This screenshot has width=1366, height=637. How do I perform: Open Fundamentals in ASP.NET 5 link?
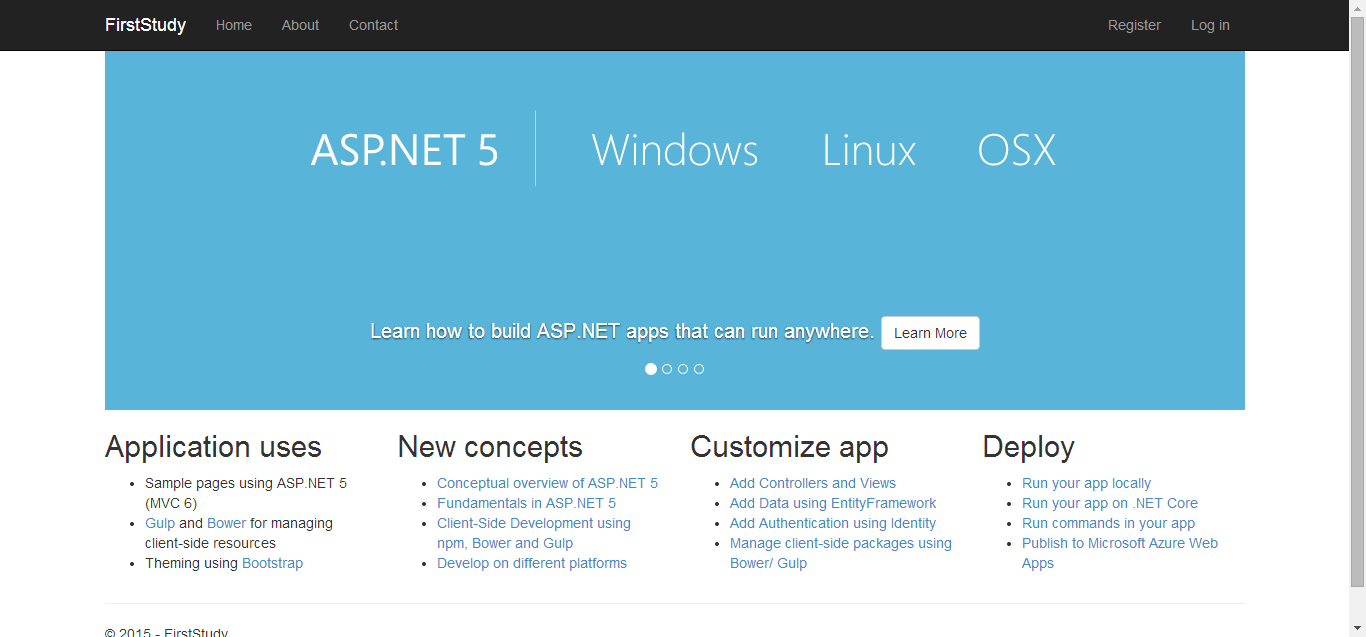point(526,503)
